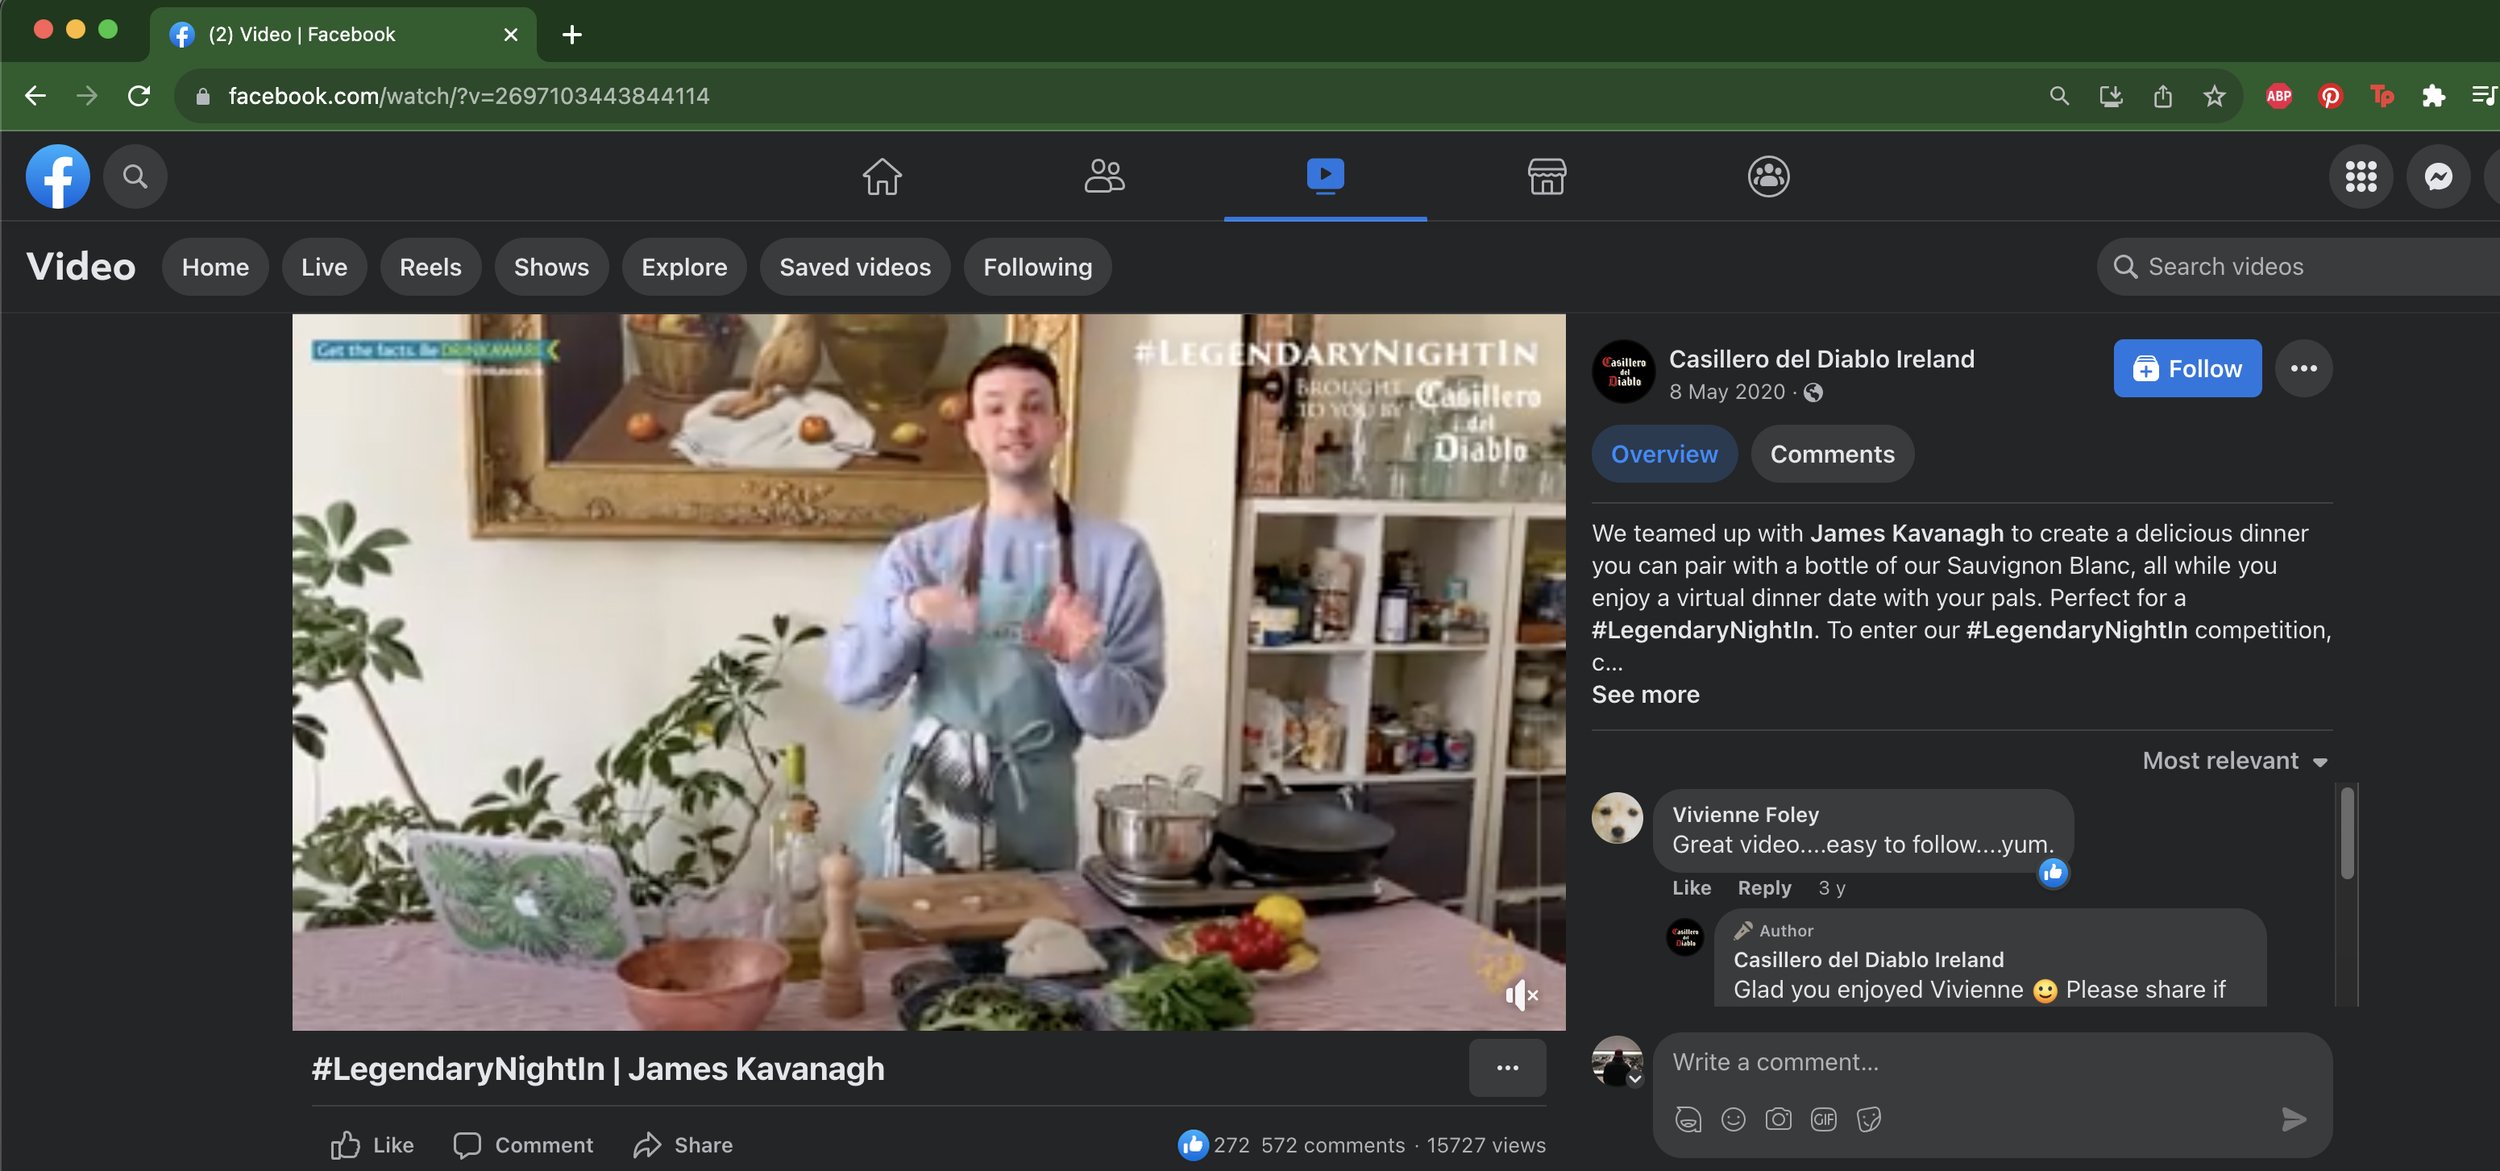Open the Groups icon

click(1768, 177)
